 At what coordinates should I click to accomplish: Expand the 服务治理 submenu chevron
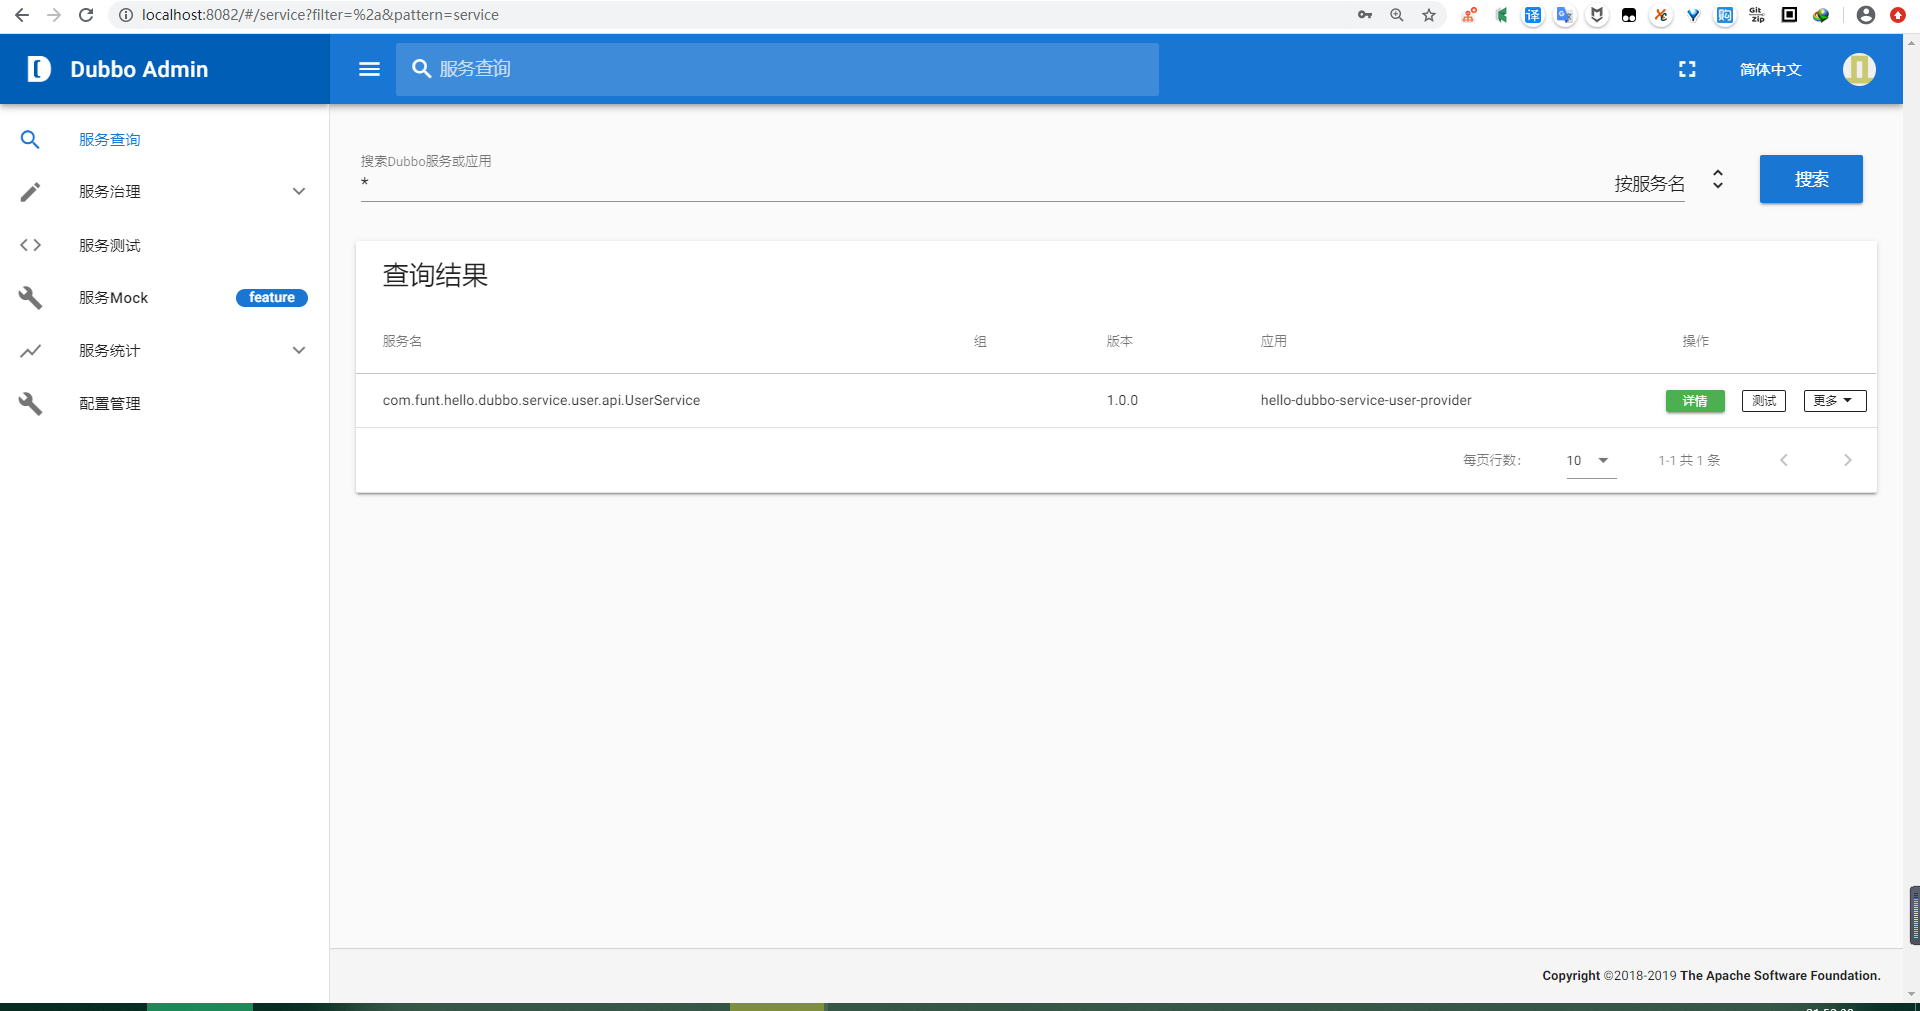tap(299, 192)
